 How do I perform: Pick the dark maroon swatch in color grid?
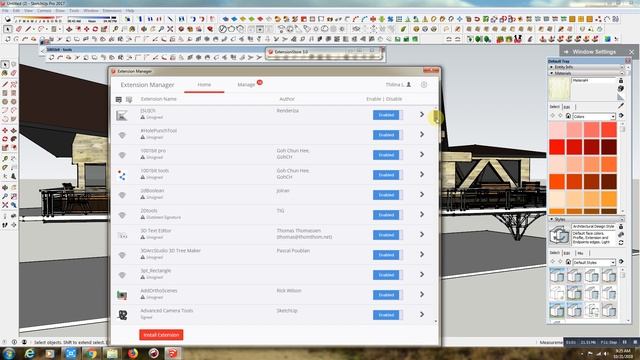pyautogui.click(x=609, y=147)
